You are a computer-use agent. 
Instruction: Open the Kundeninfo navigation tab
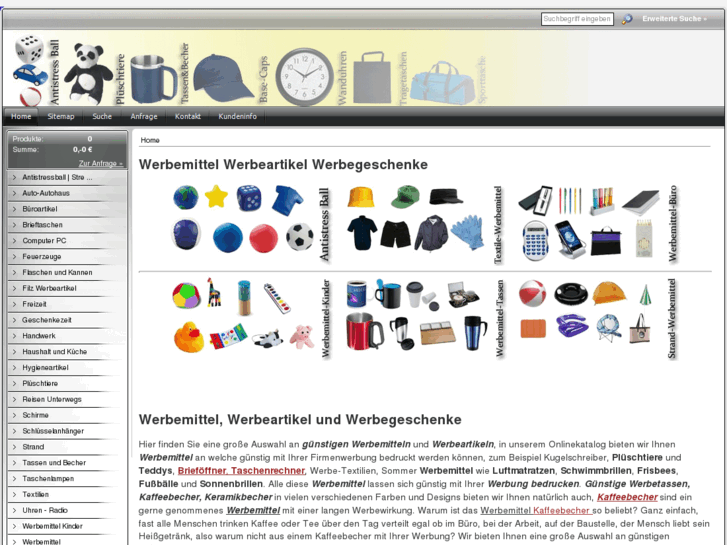237,116
